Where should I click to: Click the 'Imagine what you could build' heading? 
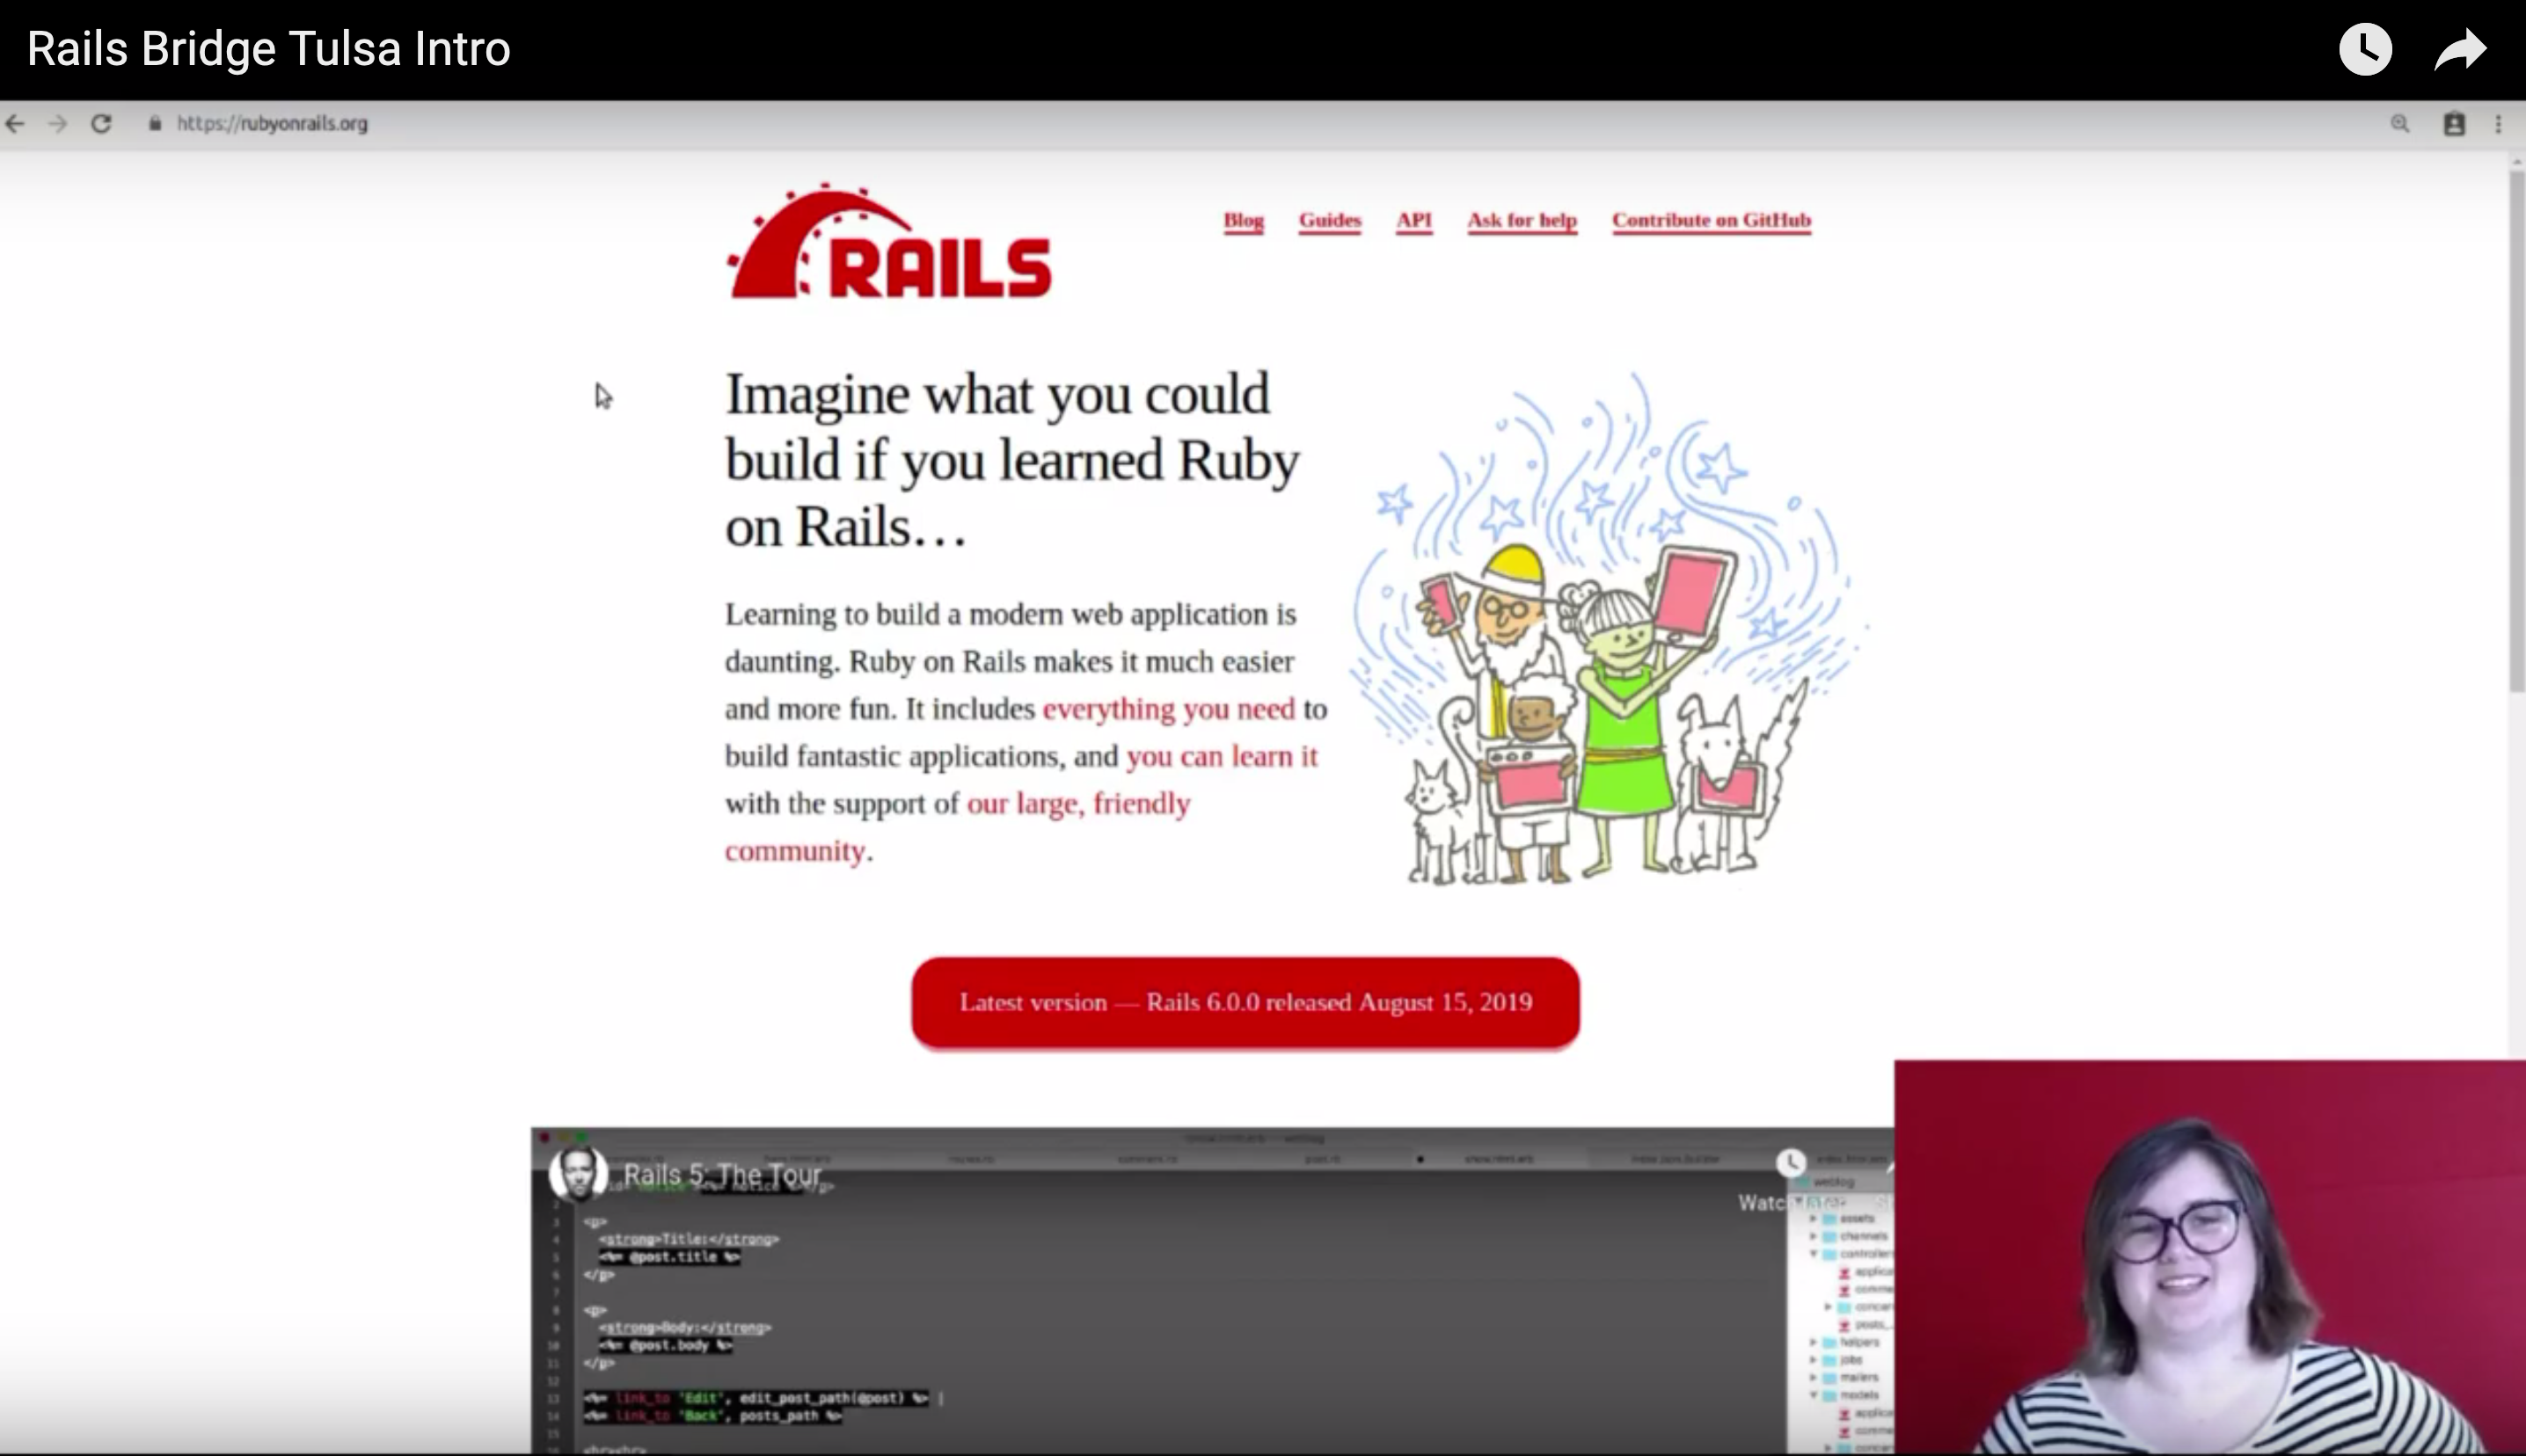click(1012, 460)
